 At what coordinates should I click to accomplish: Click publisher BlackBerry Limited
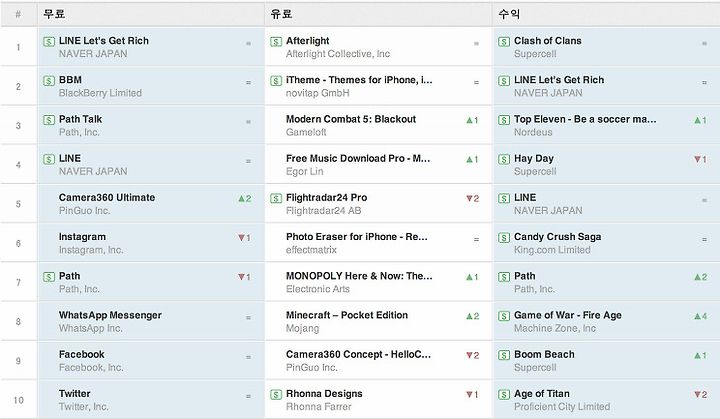coord(100,93)
